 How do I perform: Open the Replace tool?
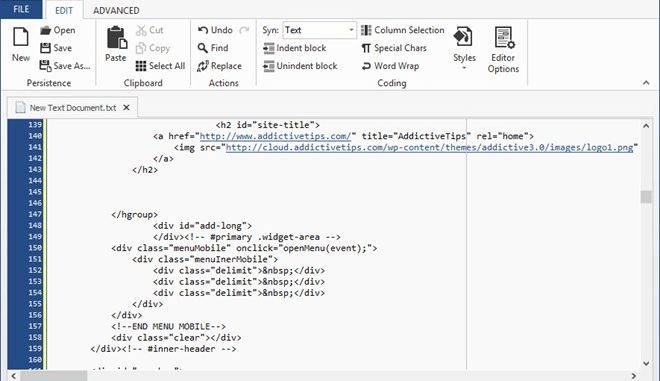click(x=219, y=66)
